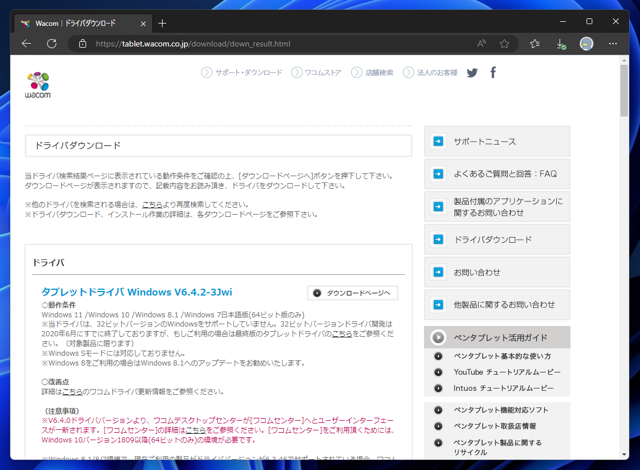Open Intuos チュートリアルムービー link
Image resolution: width=640 pixels, height=470 pixels.
coord(503,388)
